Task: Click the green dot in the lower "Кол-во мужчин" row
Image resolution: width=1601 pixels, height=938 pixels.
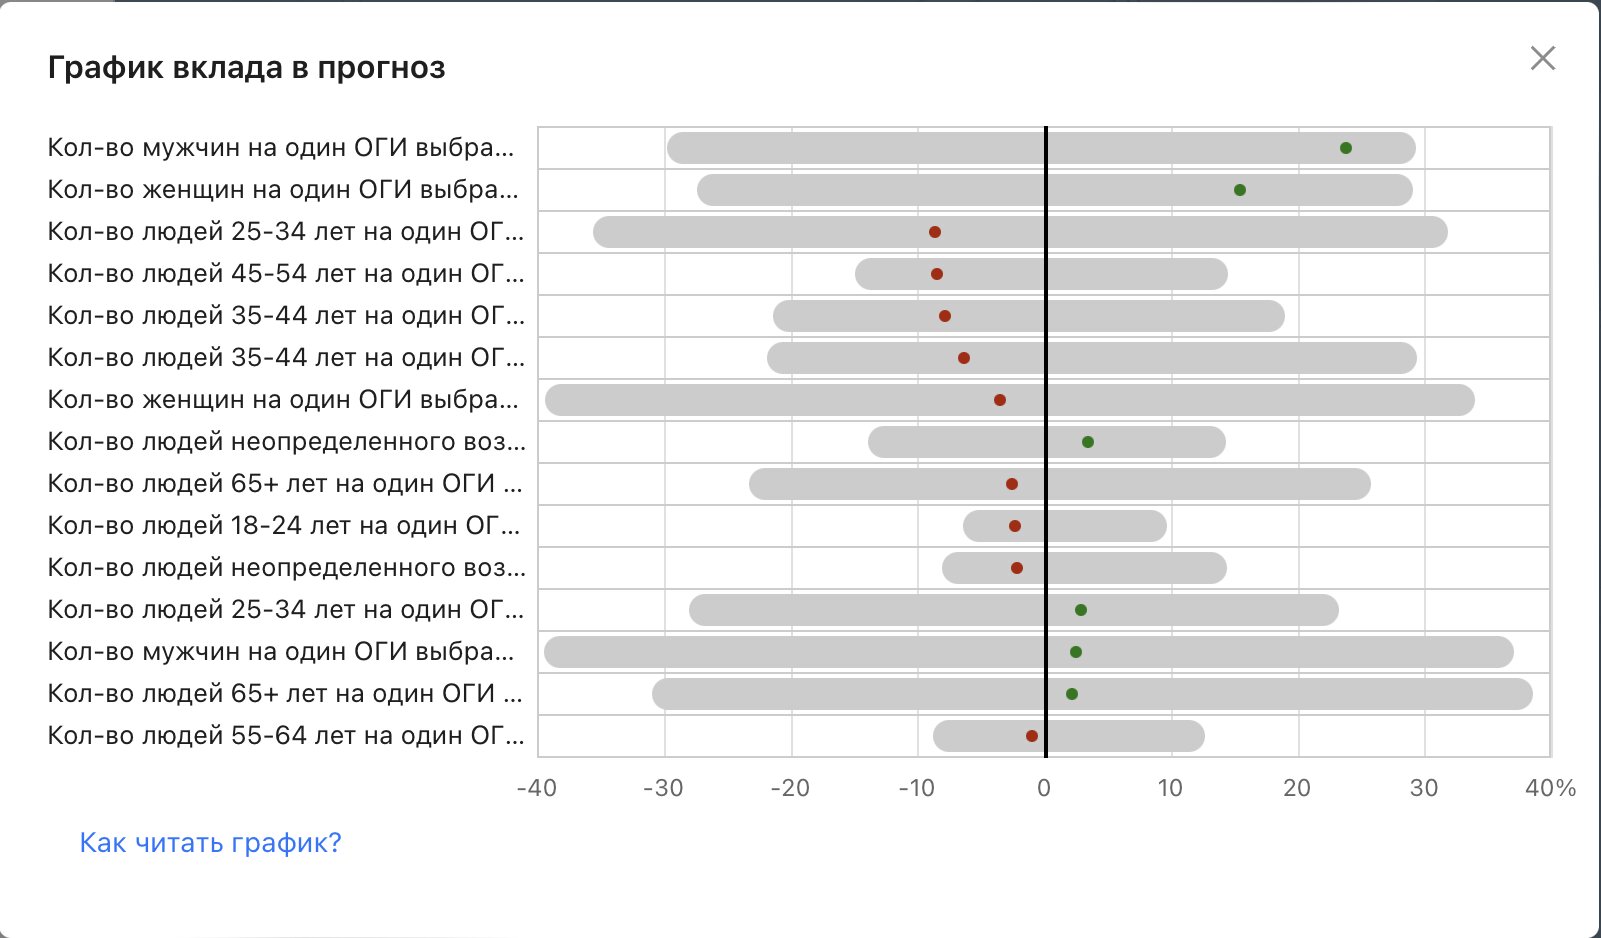Action: point(1076,652)
